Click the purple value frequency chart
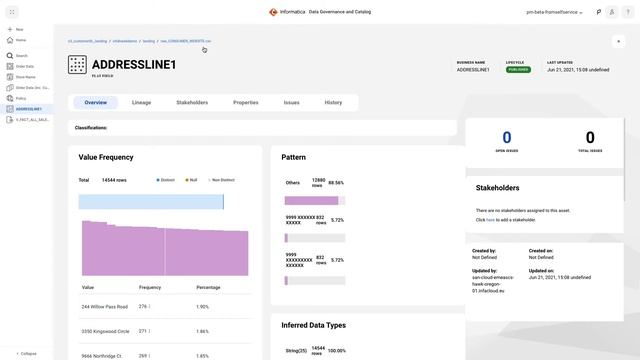 [x=165, y=248]
